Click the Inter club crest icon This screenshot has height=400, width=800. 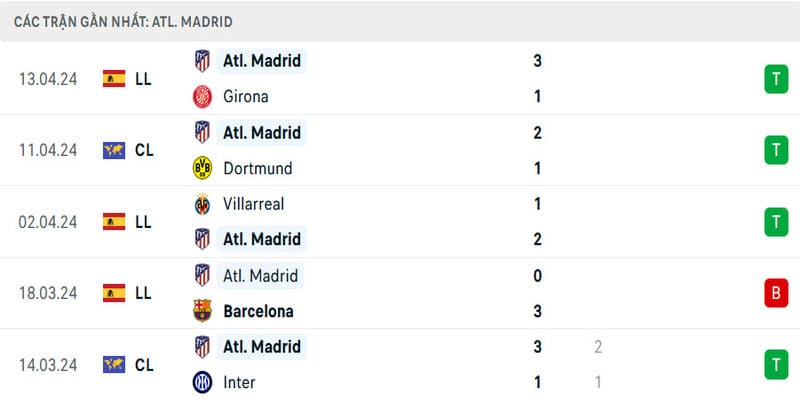tap(202, 382)
